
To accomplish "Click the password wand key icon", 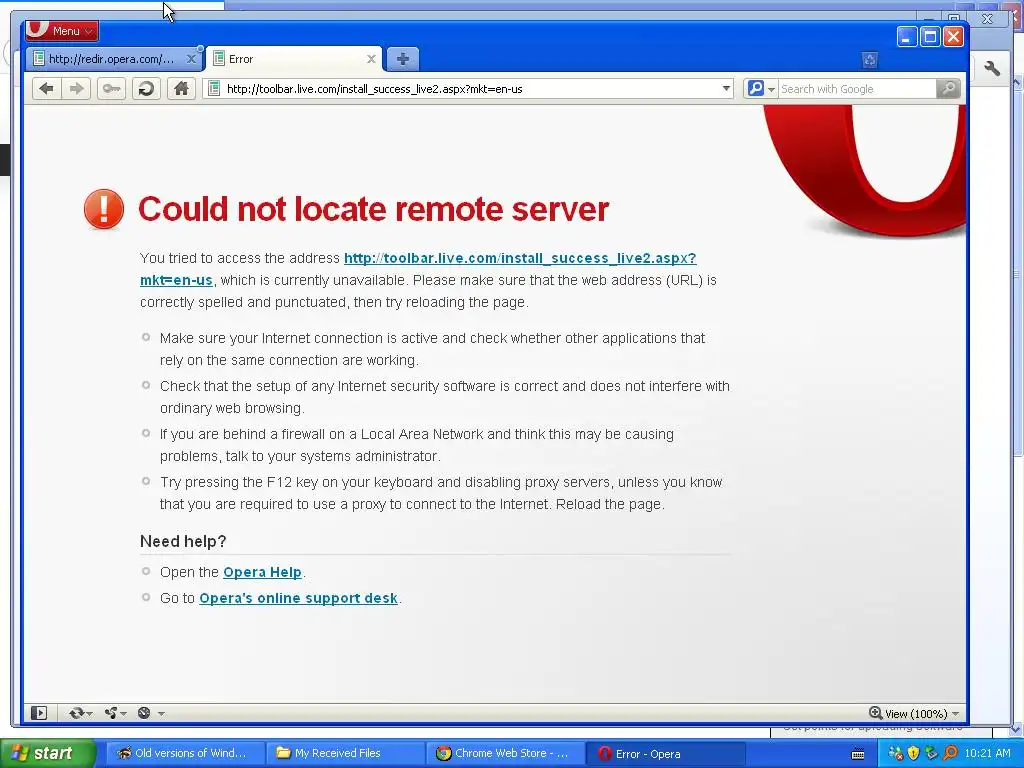I will tap(111, 88).
